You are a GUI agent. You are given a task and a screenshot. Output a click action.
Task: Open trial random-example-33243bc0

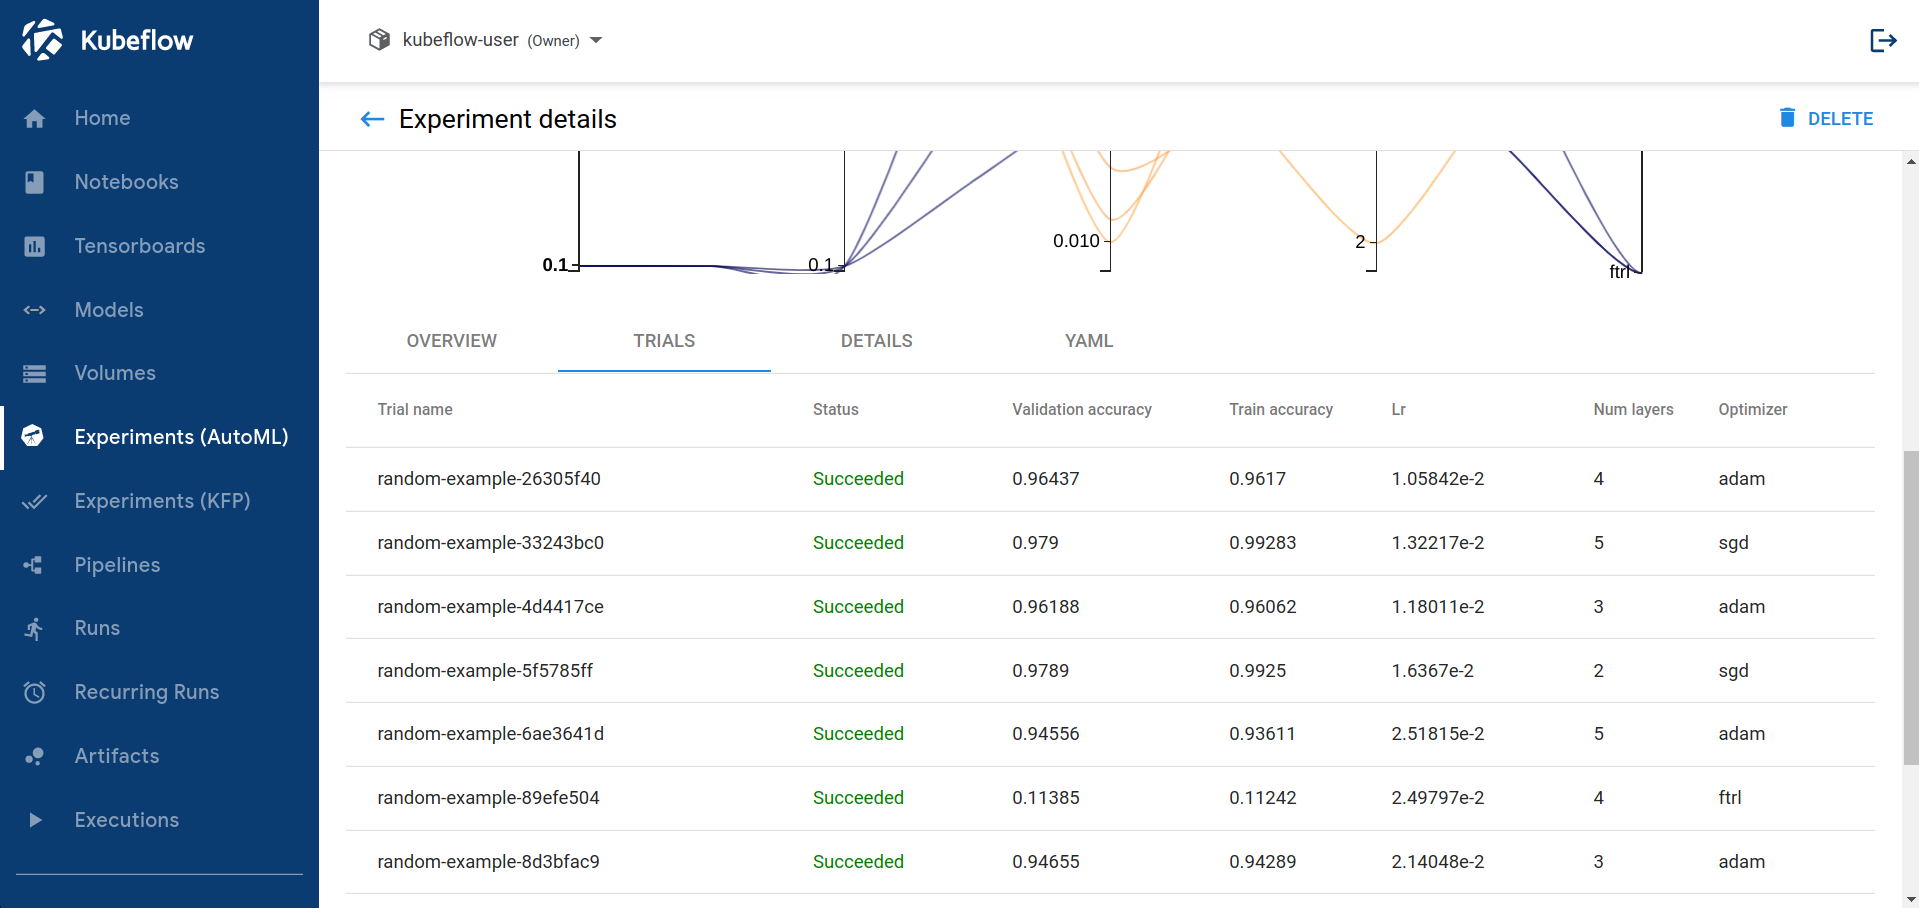point(490,543)
